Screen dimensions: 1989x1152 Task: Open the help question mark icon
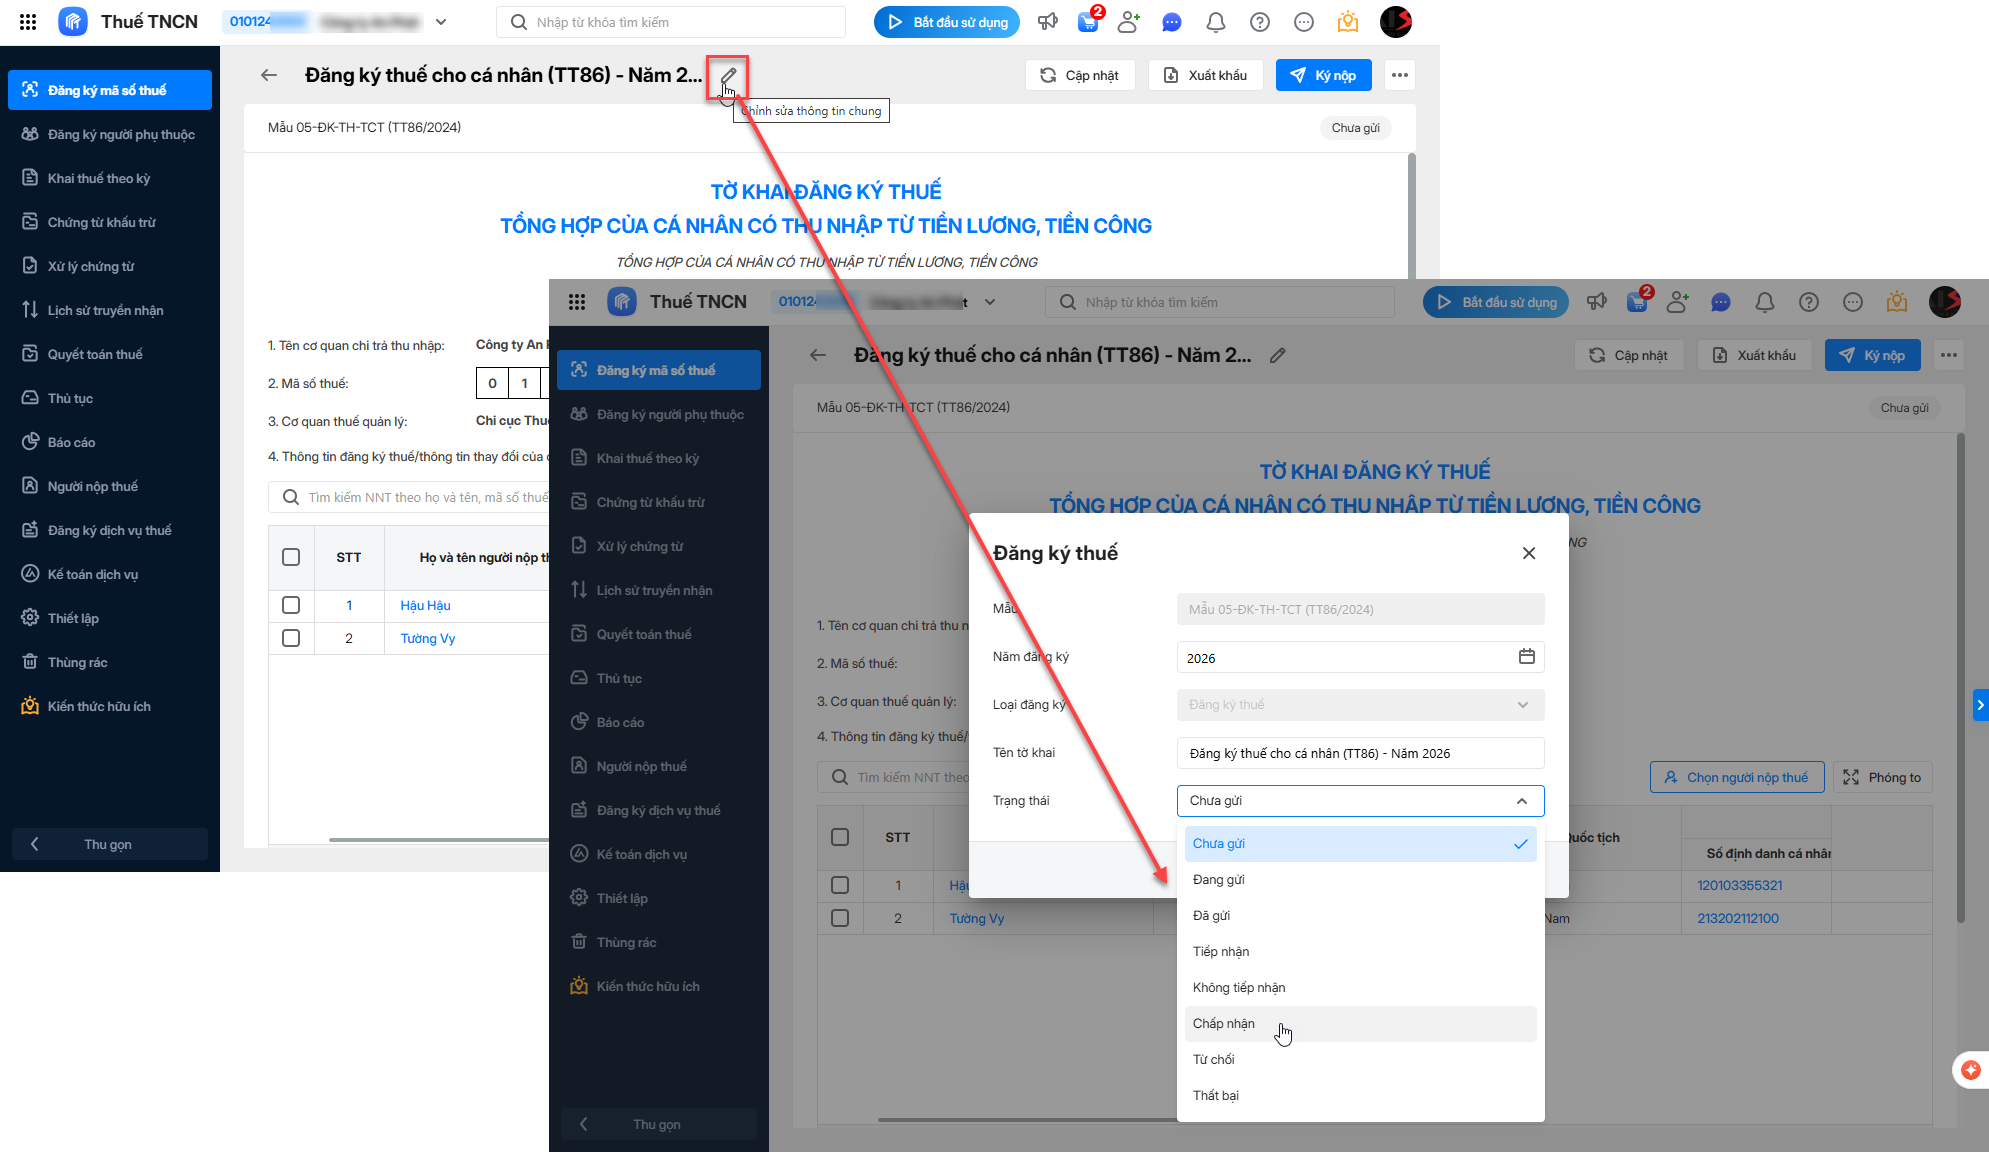click(1260, 22)
